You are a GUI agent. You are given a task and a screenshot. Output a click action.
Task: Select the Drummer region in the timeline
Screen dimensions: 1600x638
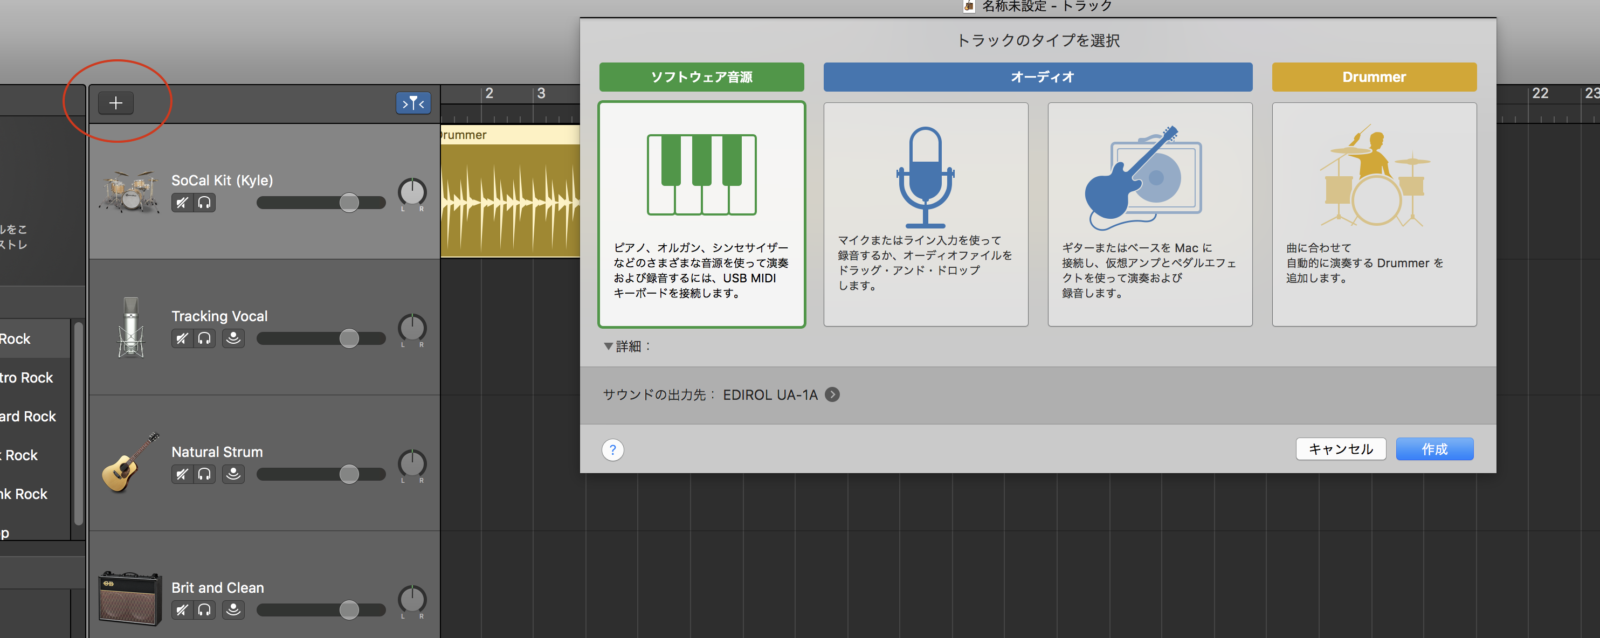click(510, 200)
